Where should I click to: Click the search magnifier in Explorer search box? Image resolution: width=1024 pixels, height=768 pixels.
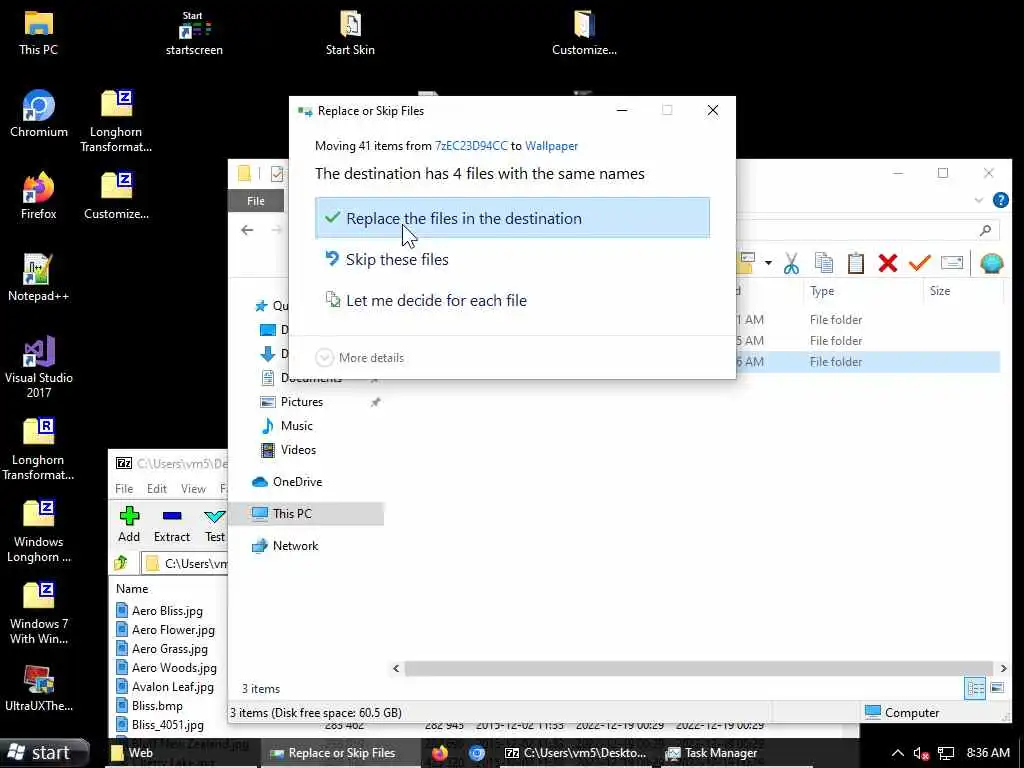985,230
